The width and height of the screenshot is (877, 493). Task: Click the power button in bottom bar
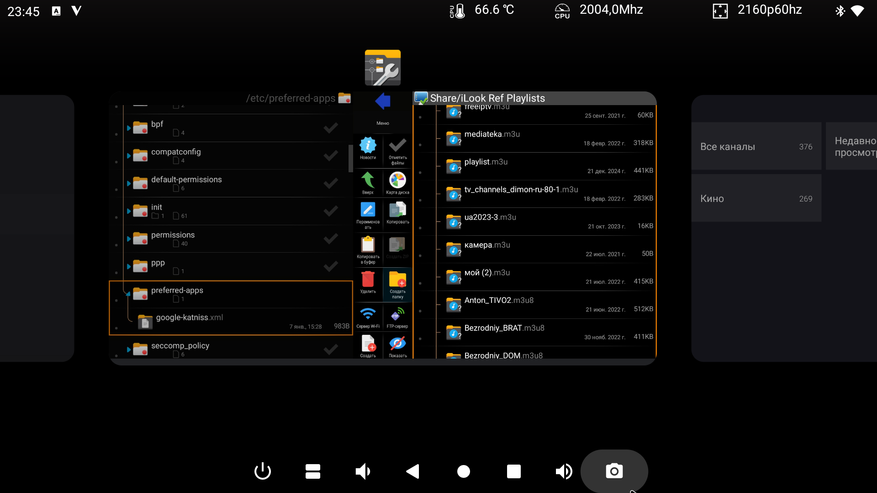tap(262, 471)
